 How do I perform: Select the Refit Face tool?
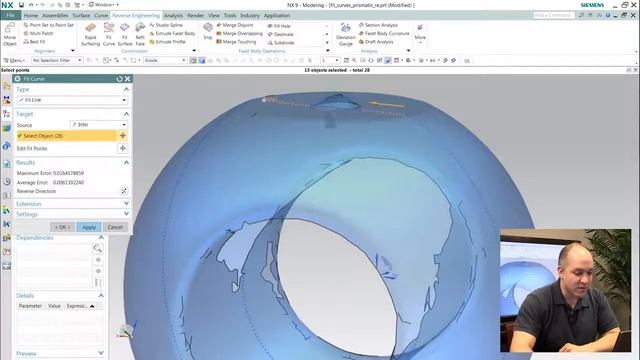[140, 34]
